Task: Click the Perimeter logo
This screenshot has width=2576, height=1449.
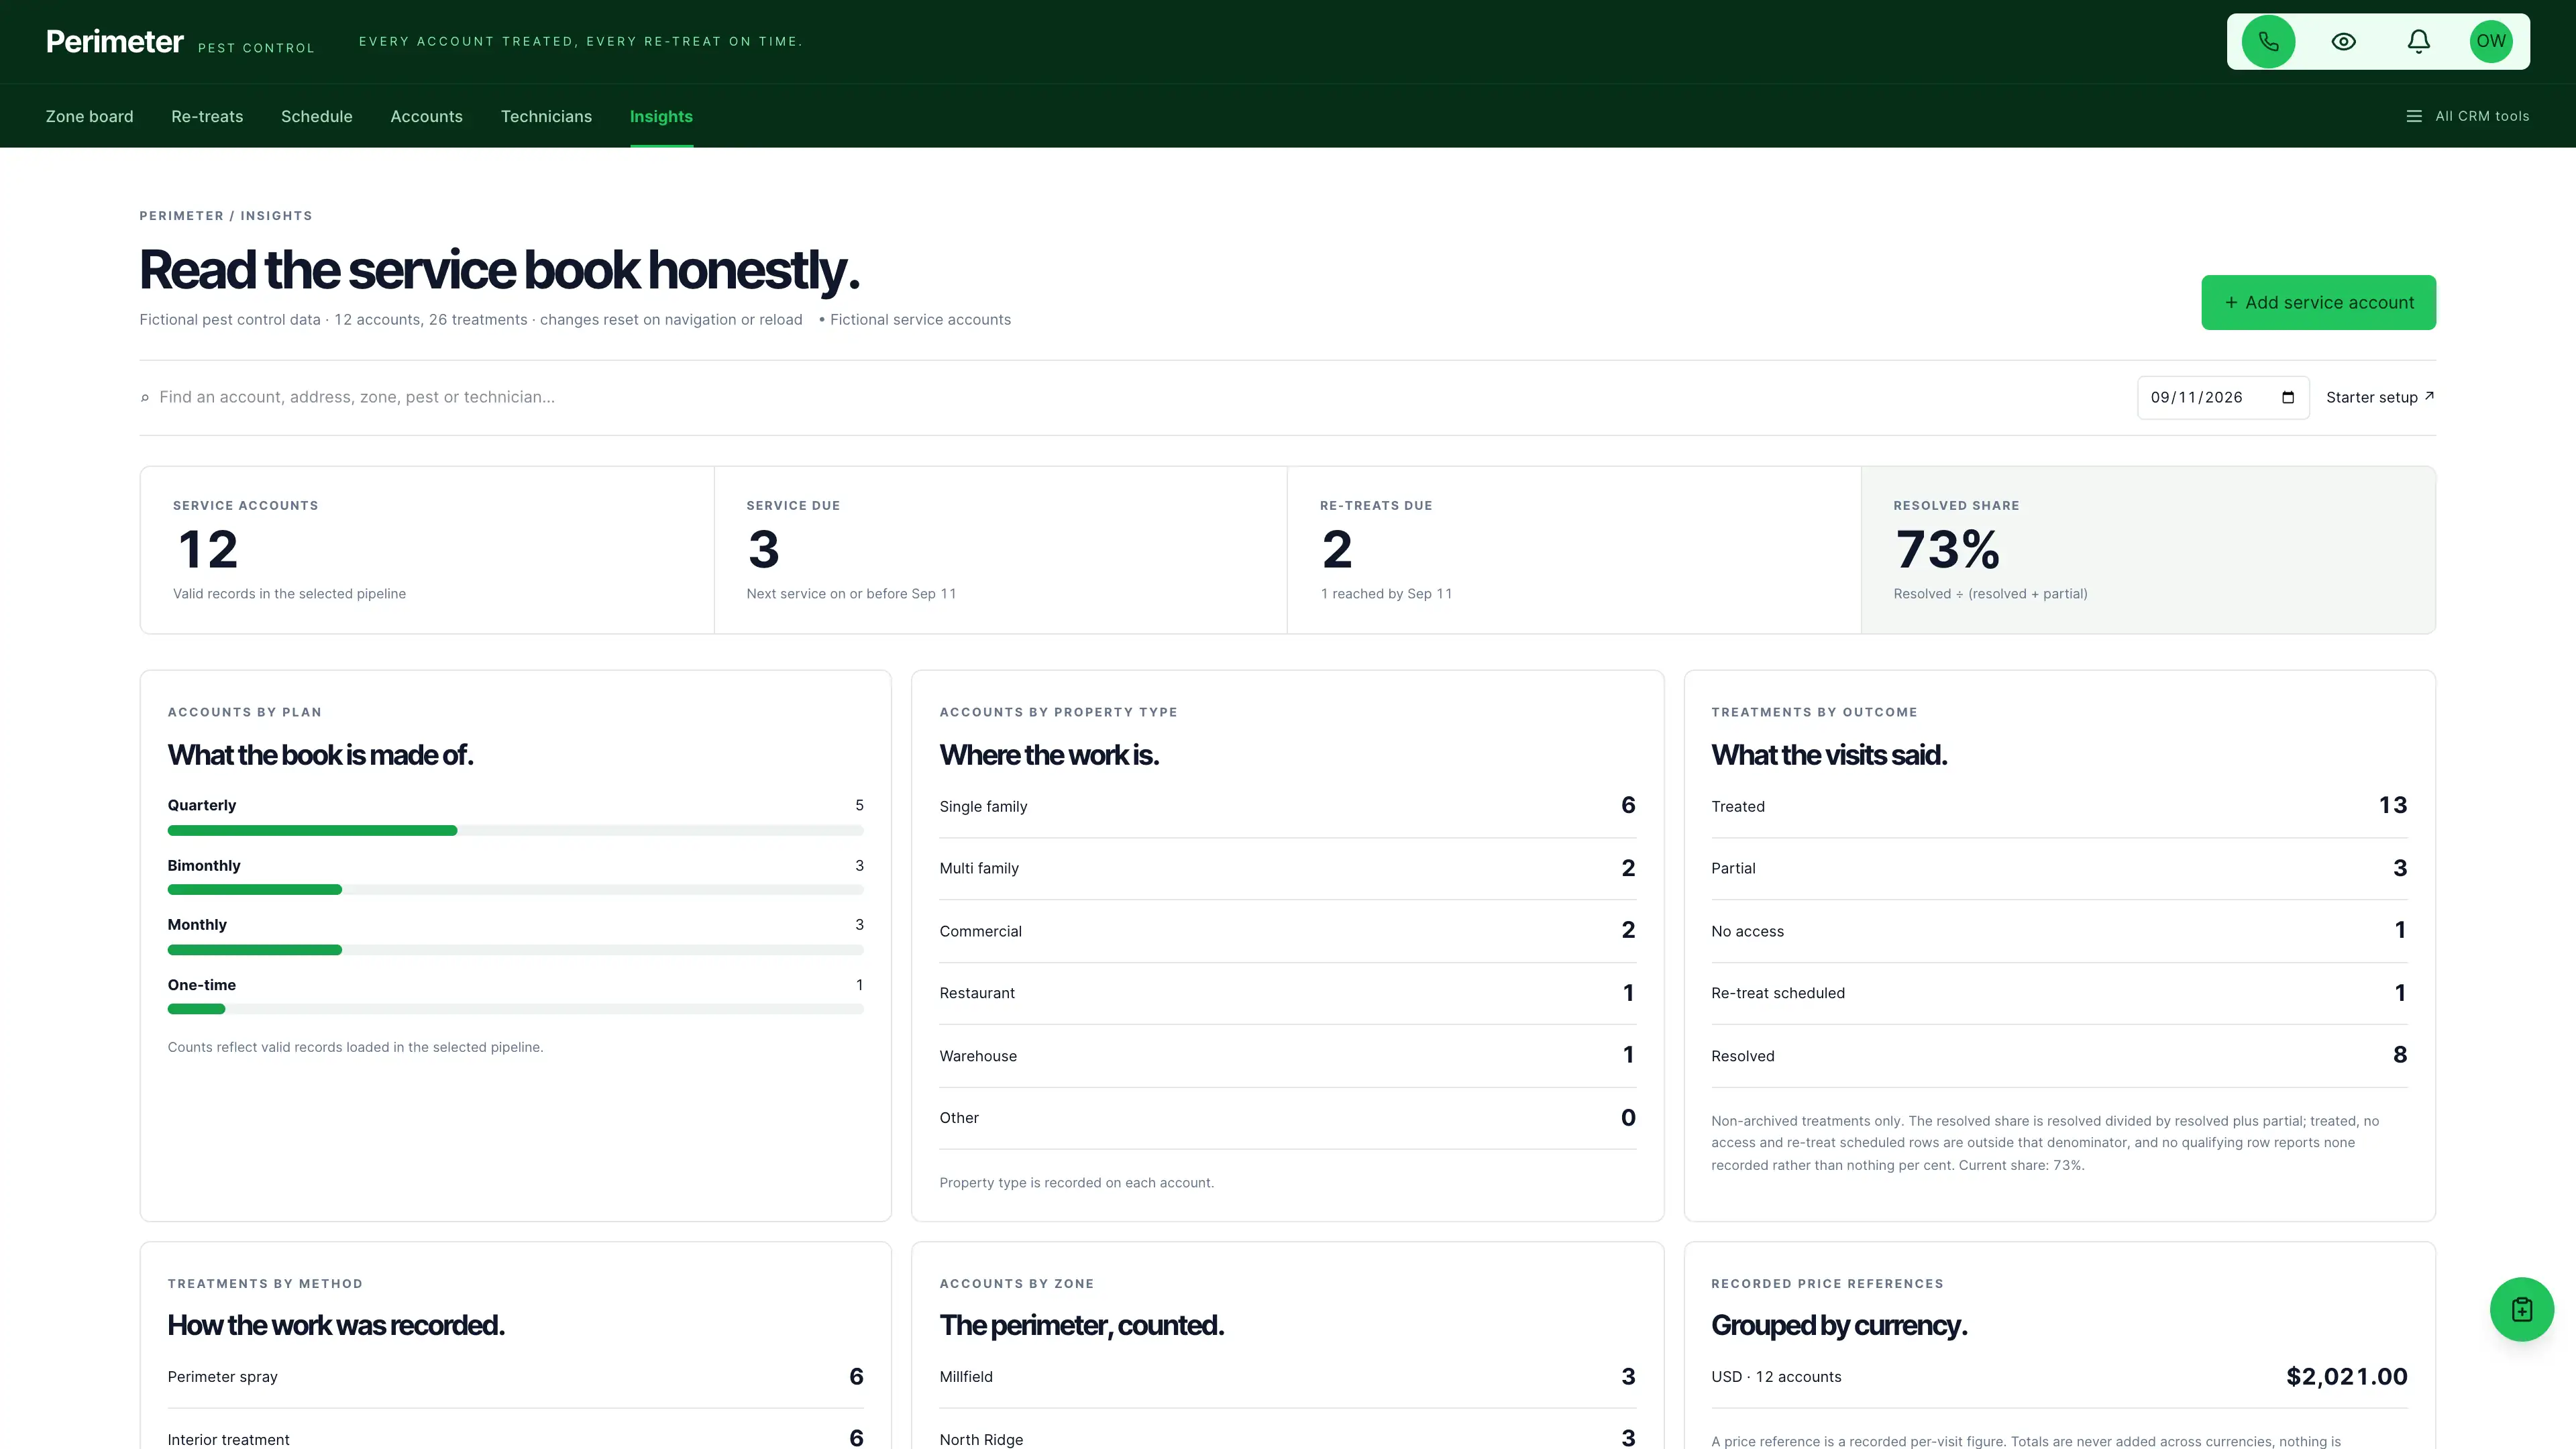Action: [x=115, y=41]
